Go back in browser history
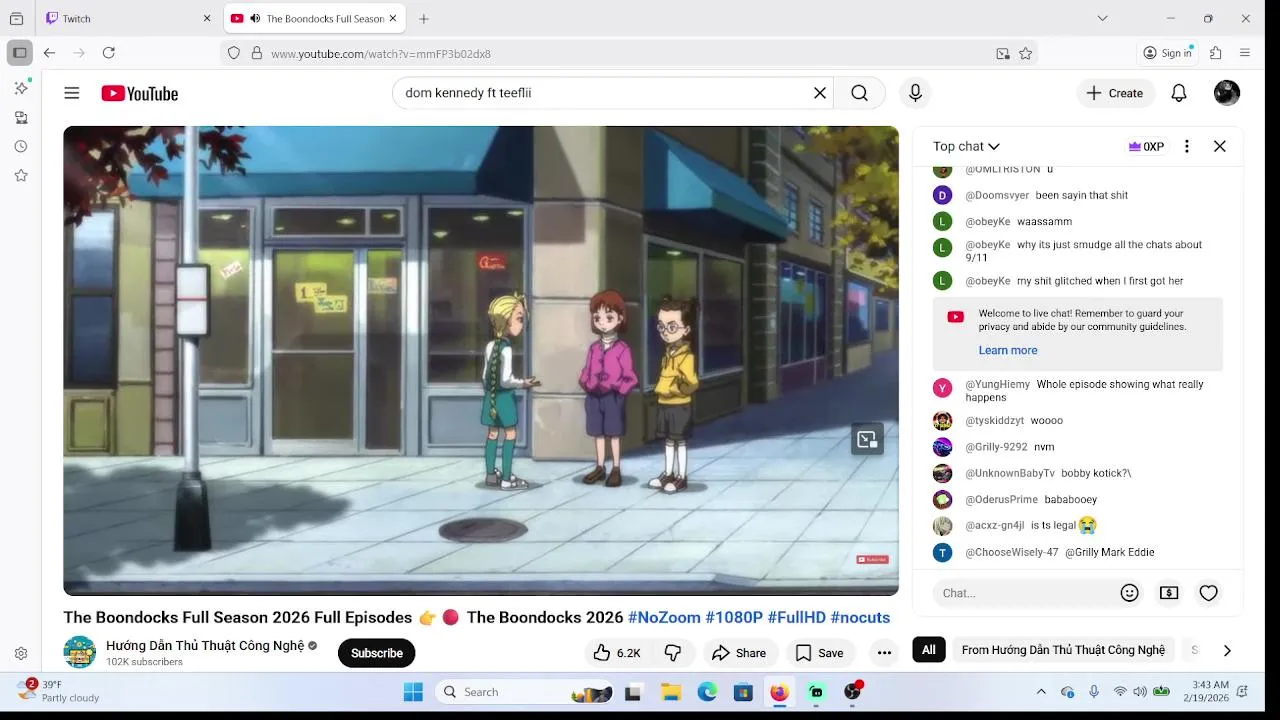The image size is (1280, 720). tap(49, 53)
